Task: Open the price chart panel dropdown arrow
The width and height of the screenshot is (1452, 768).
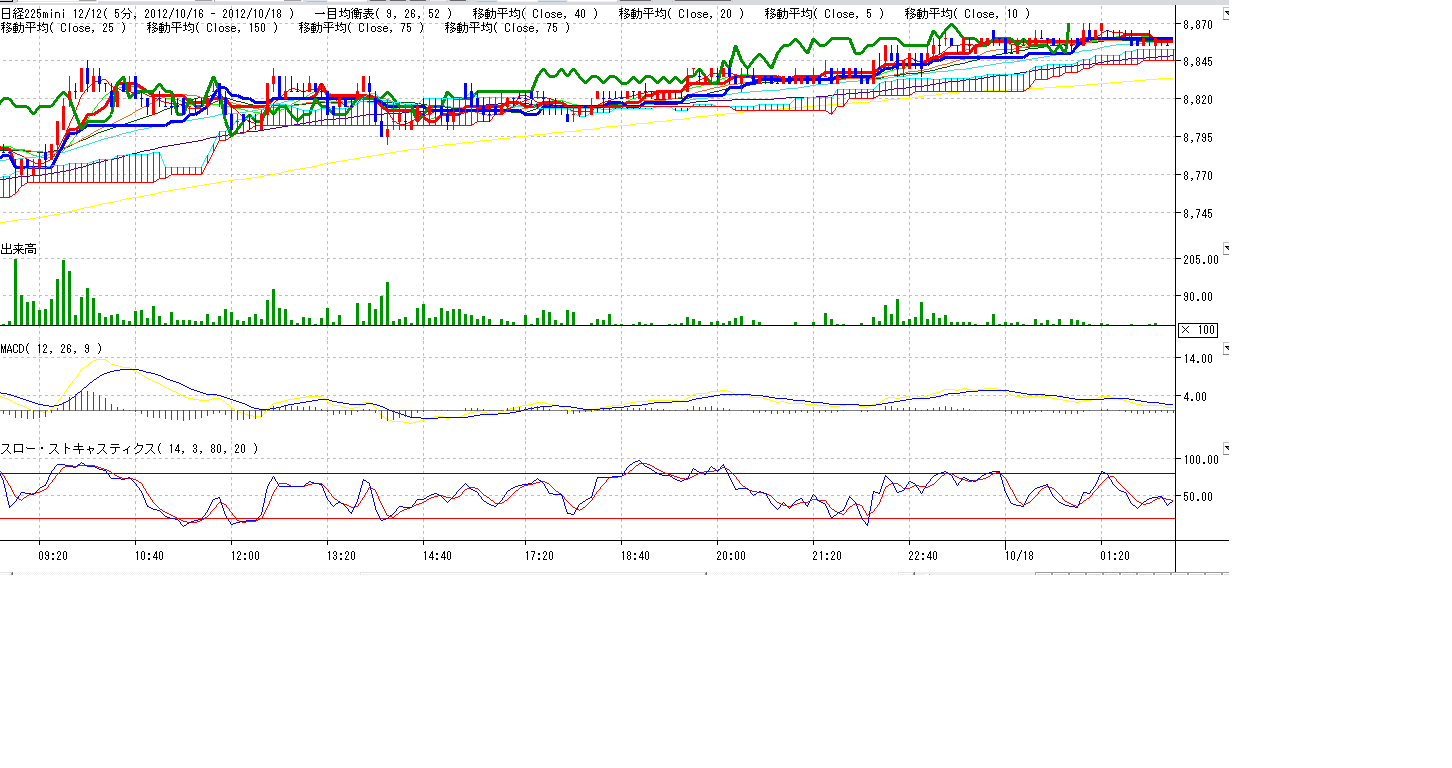Action: point(1227,15)
